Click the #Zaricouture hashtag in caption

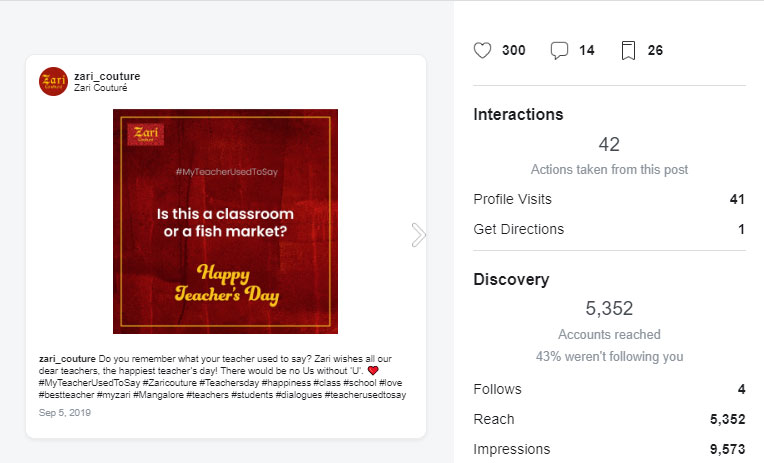click(170, 383)
